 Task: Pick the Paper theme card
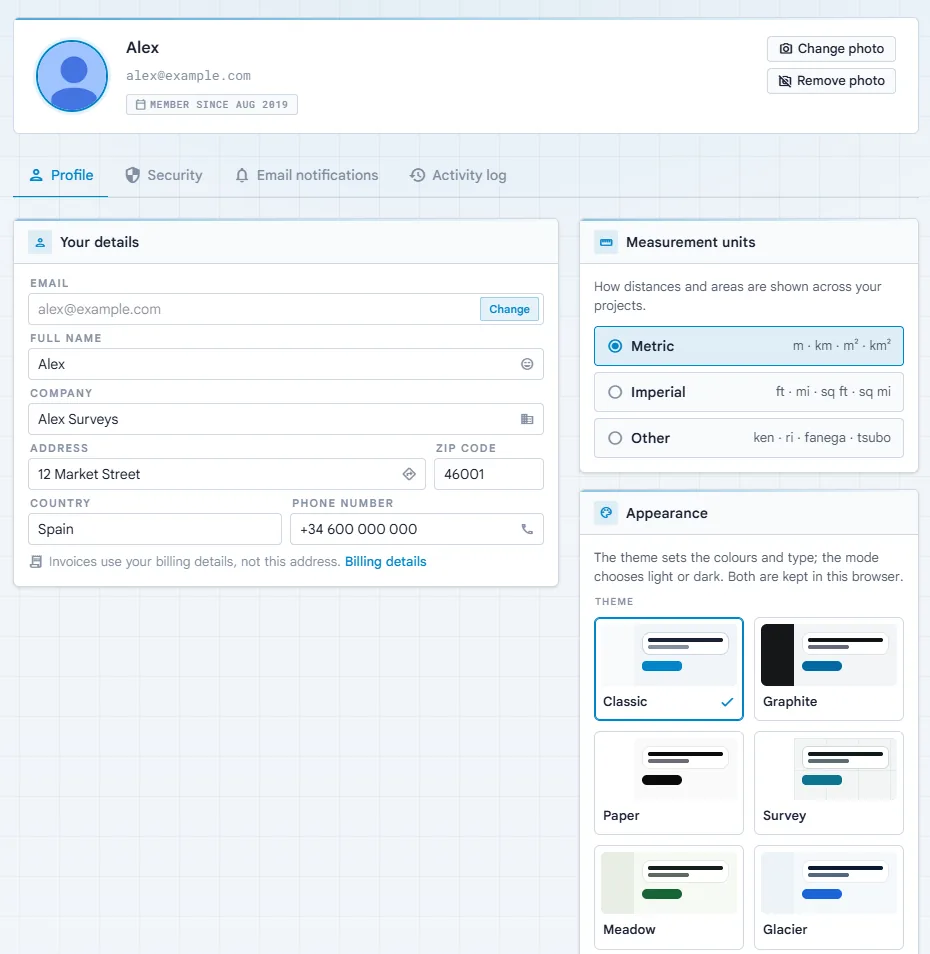(x=668, y=783)
